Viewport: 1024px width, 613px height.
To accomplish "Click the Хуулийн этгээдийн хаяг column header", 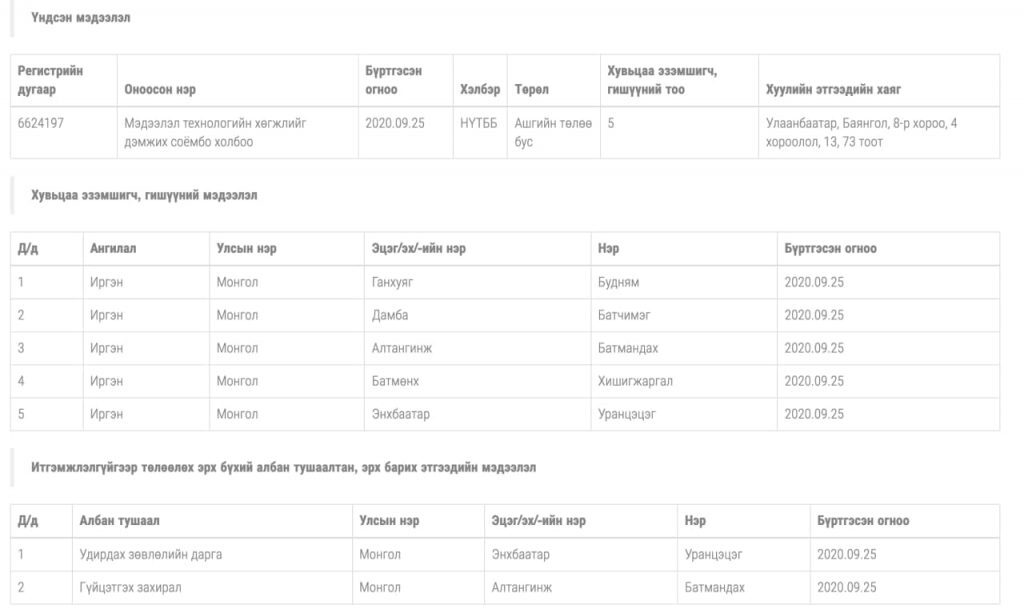I will tap(833, 90).
